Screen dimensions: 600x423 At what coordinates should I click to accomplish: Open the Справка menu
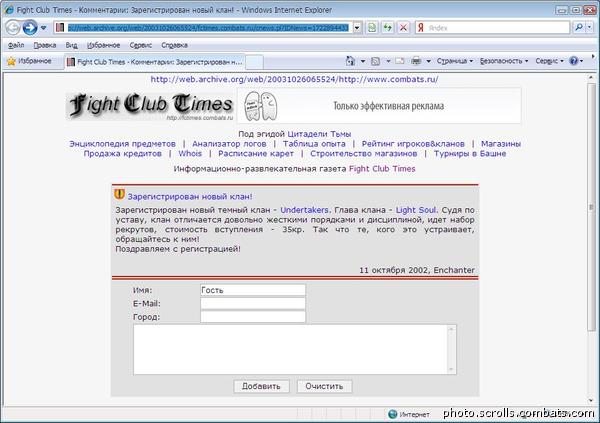(x=174, y=45)
